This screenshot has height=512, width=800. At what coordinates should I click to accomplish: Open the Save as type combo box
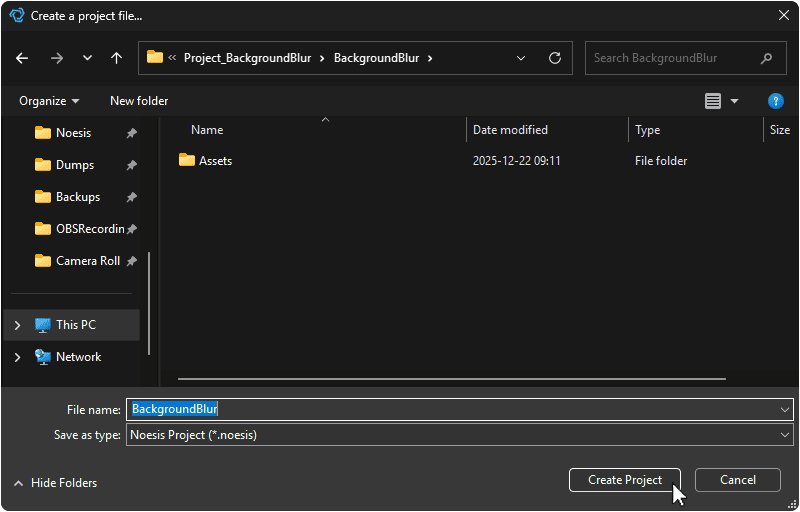[x=460, y=435]
